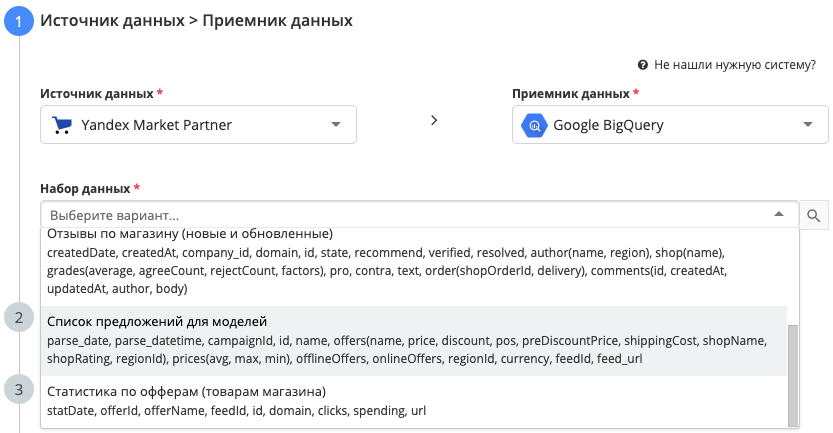Image resolution: width=833 pixels, height=433 pixels.
Task: Click the Yandex Market shopping cart icon
Action: pyautogui.click(x=62, y=125)
